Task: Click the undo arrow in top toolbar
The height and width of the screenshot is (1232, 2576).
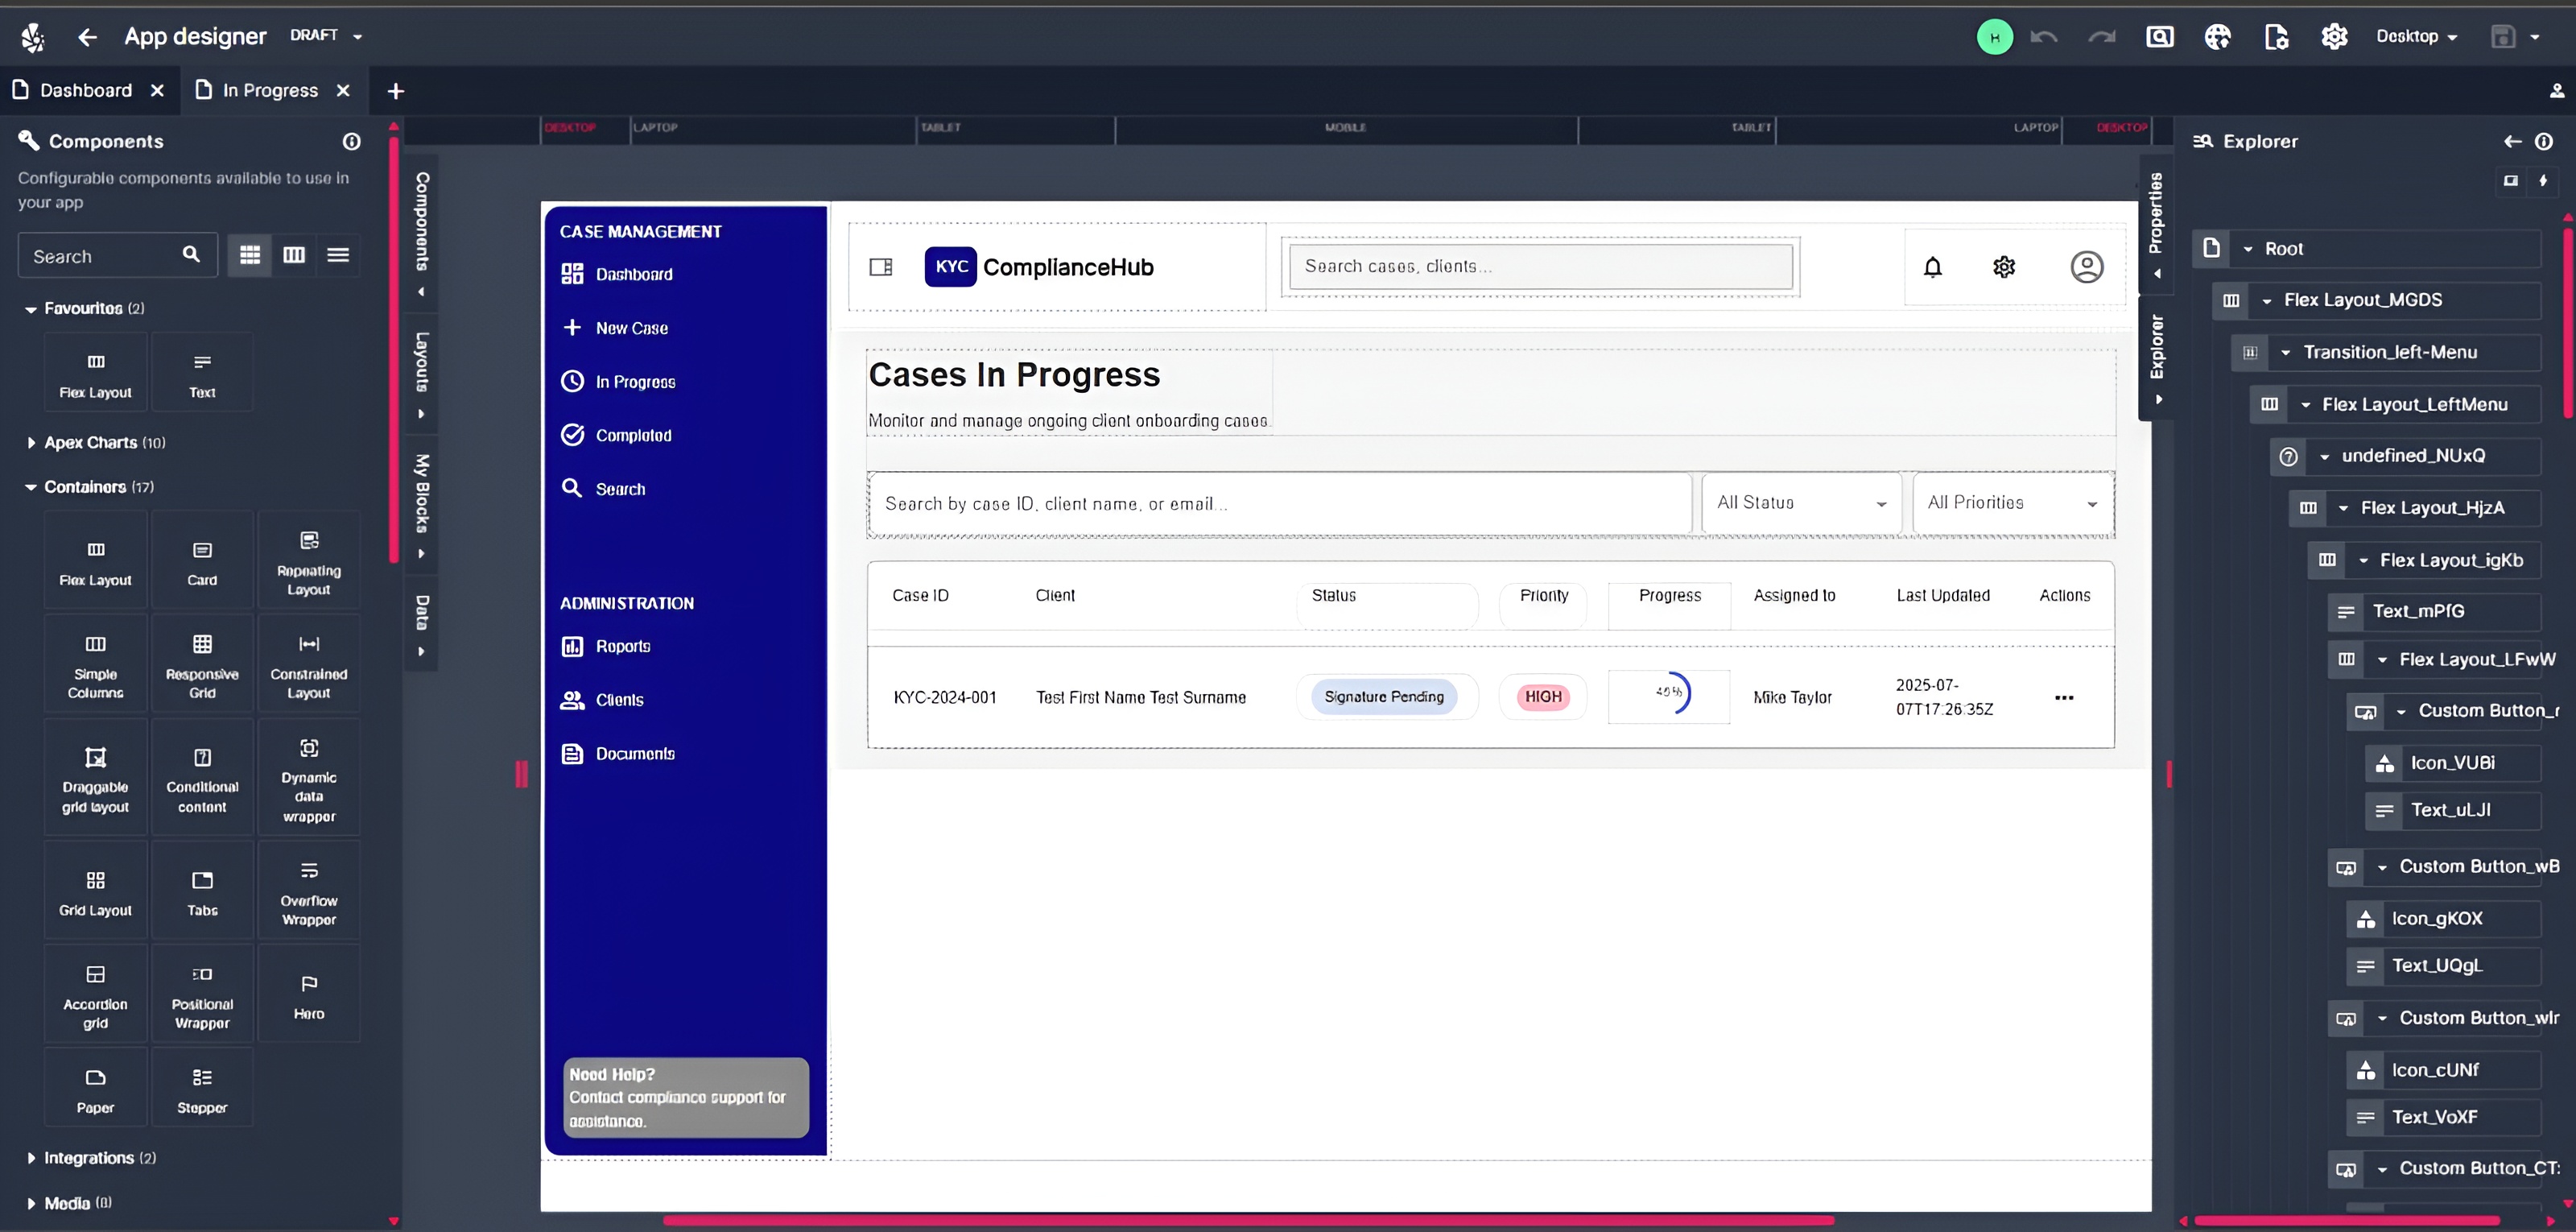Action: pos(2043,37)
